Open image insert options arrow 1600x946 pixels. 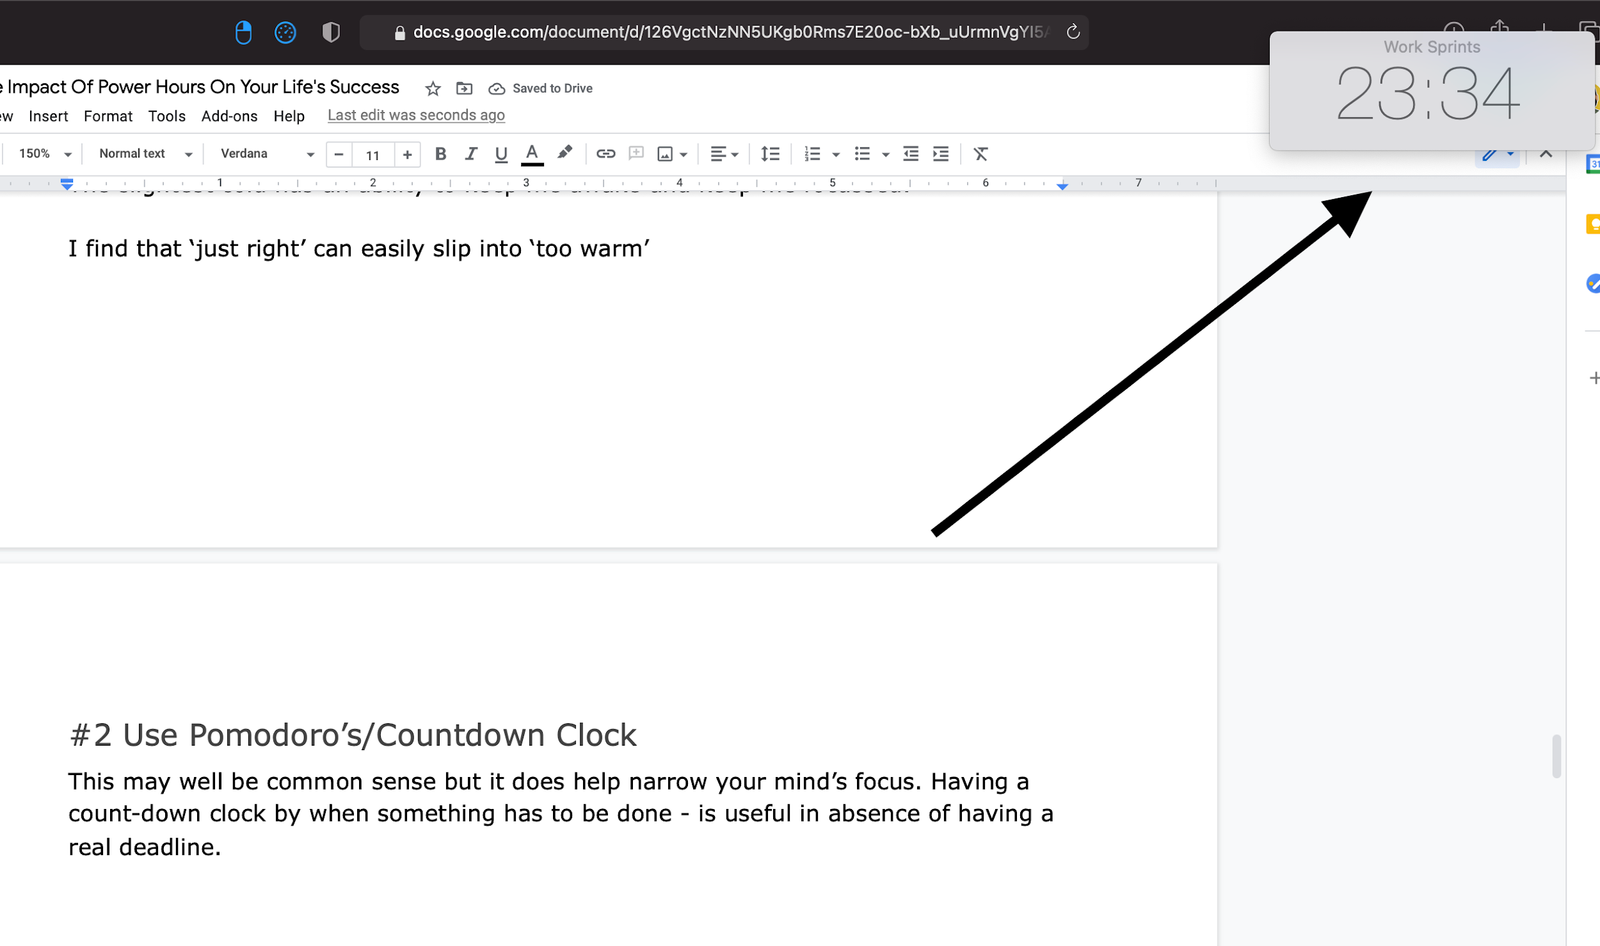coord(684,155)
